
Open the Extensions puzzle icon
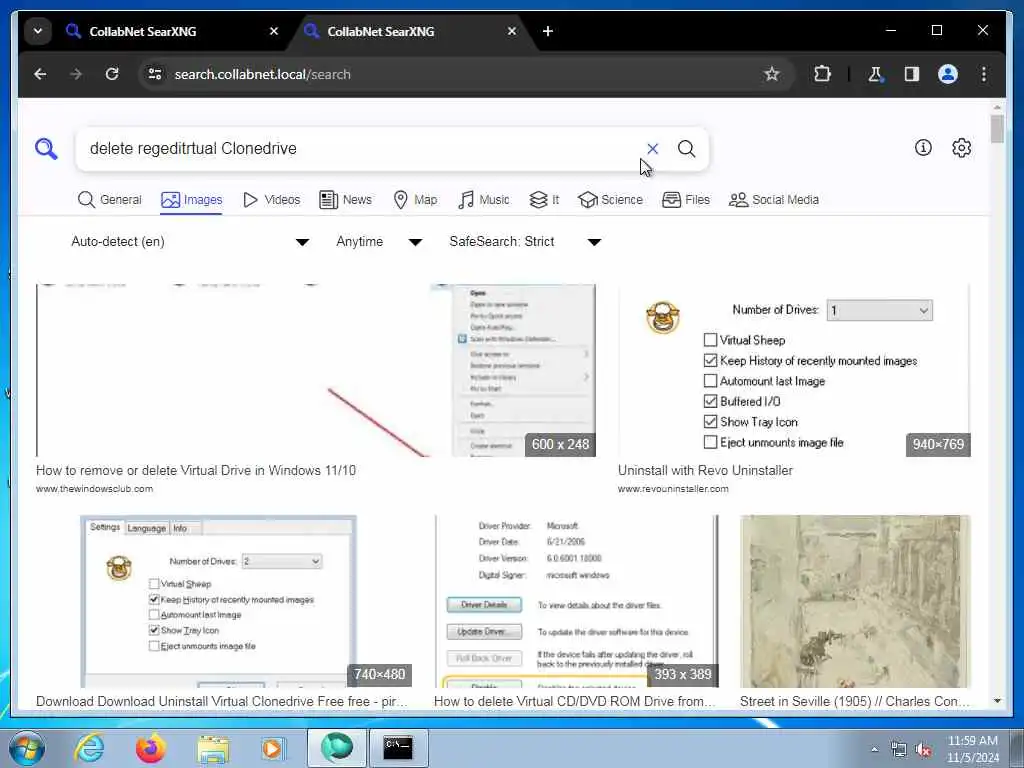(x=822, y=74)
